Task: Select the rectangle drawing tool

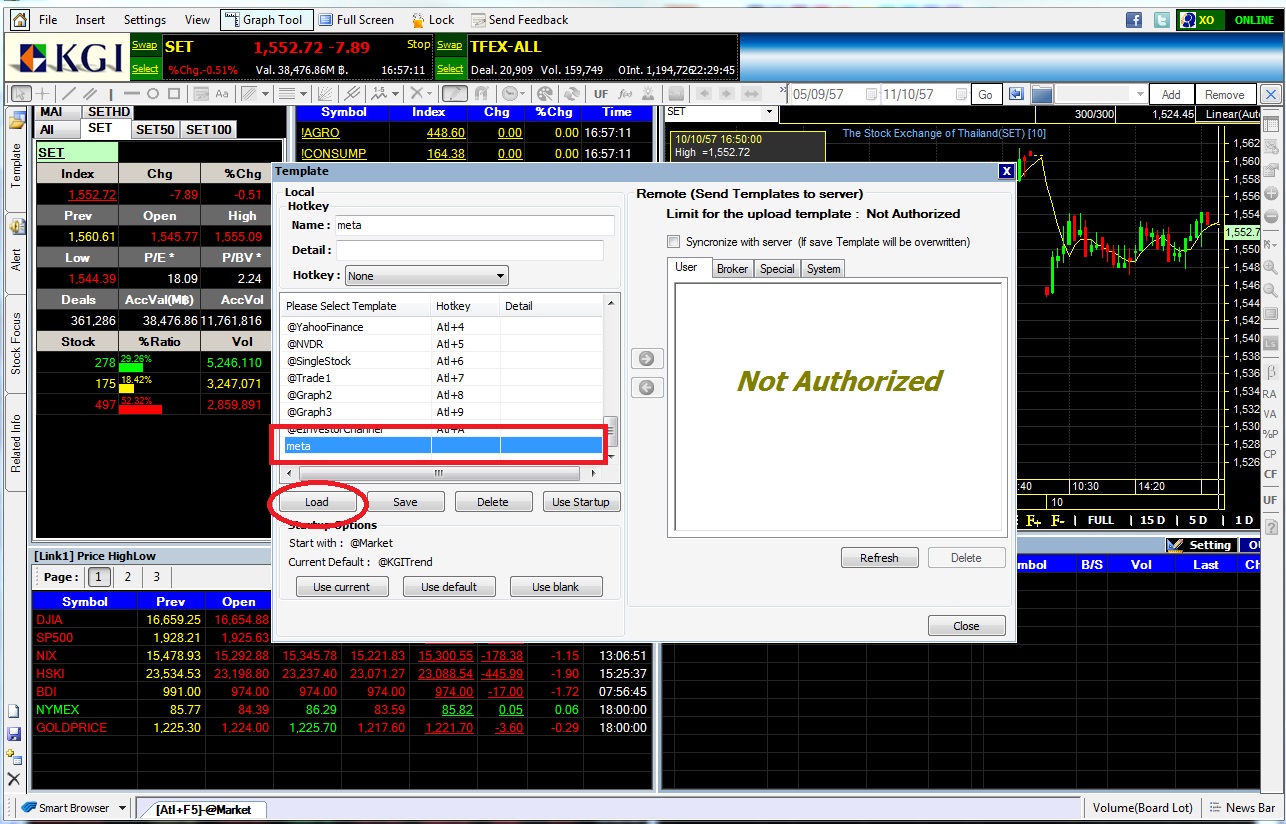Action: point(174,94)
